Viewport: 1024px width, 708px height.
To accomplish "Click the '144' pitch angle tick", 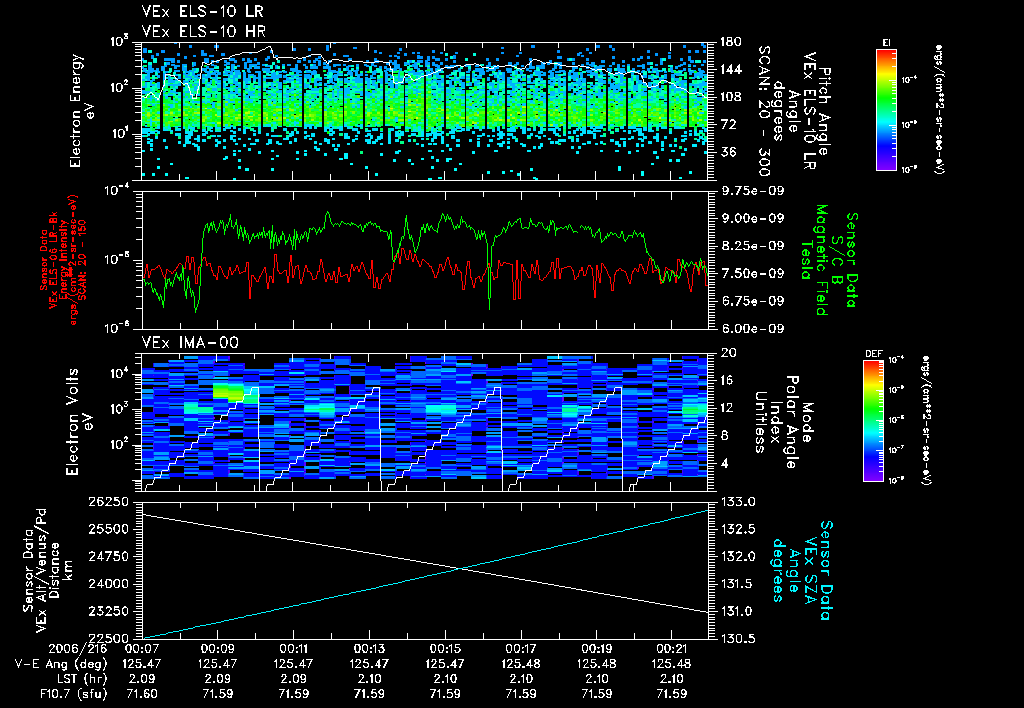I will [730, 69].
